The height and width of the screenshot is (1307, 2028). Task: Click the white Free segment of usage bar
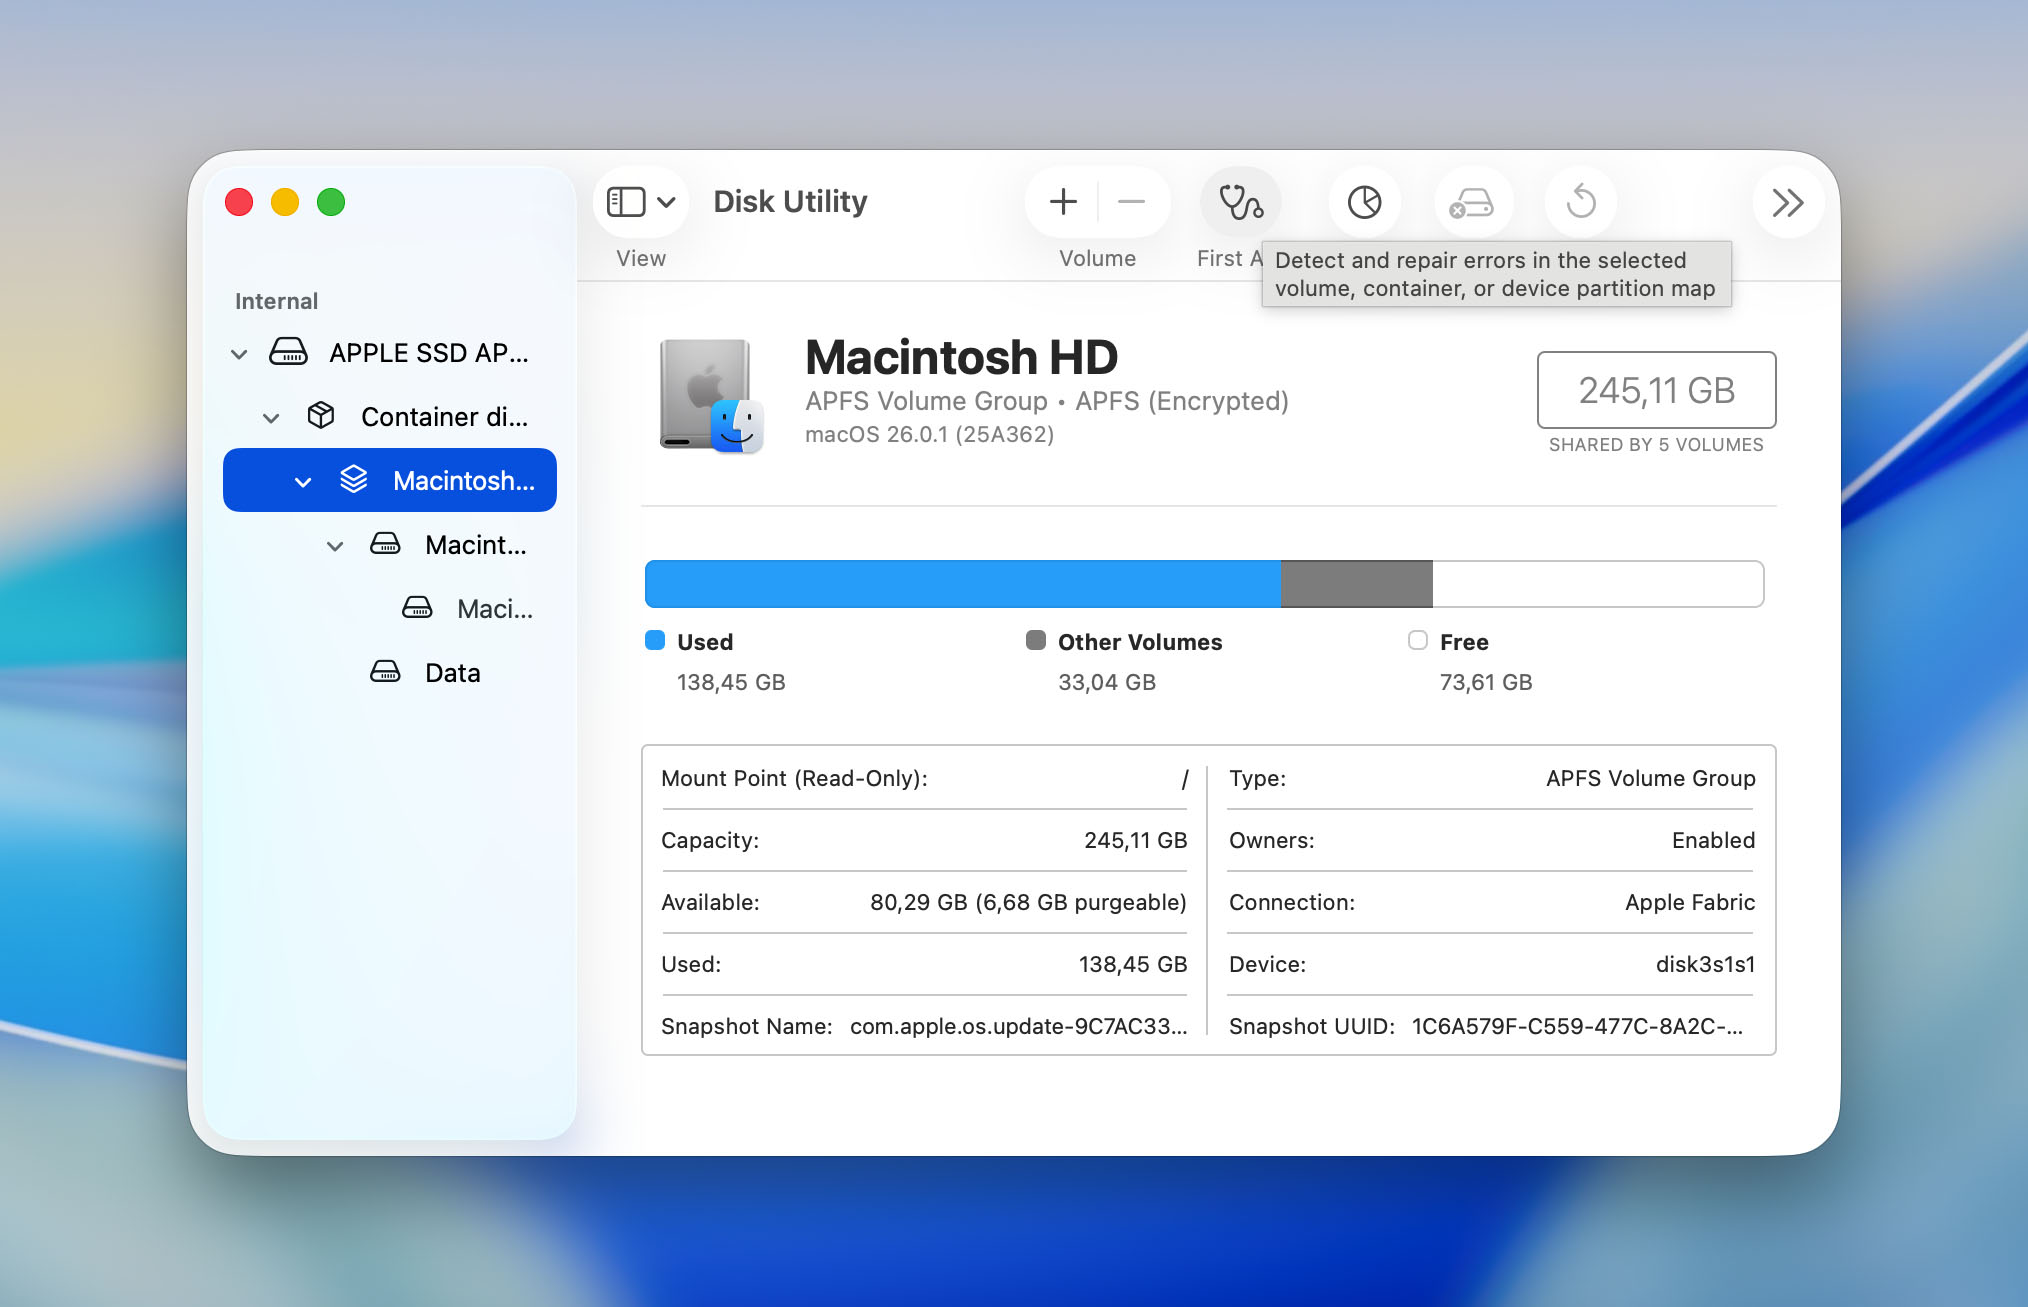[1598, 584]
